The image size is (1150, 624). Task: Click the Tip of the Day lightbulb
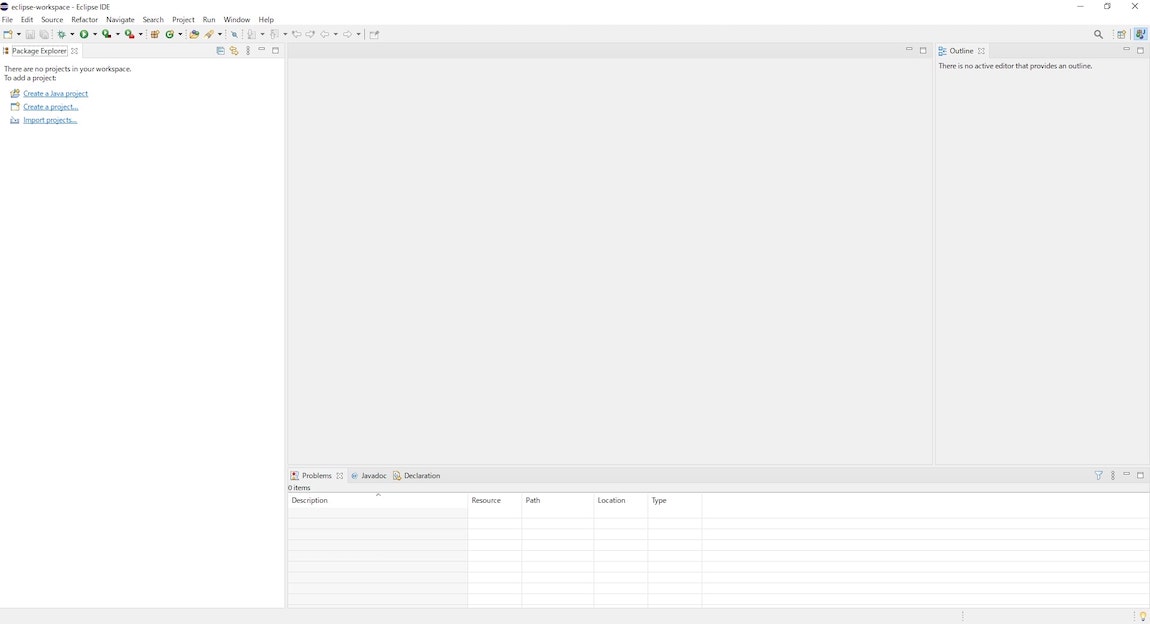[x=1143, y=616]
